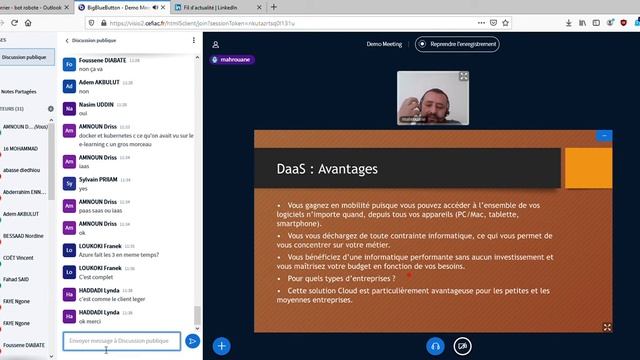Make presentation fullscreen
This screenshot has width=640, height=360.
(x=607, y=327)
